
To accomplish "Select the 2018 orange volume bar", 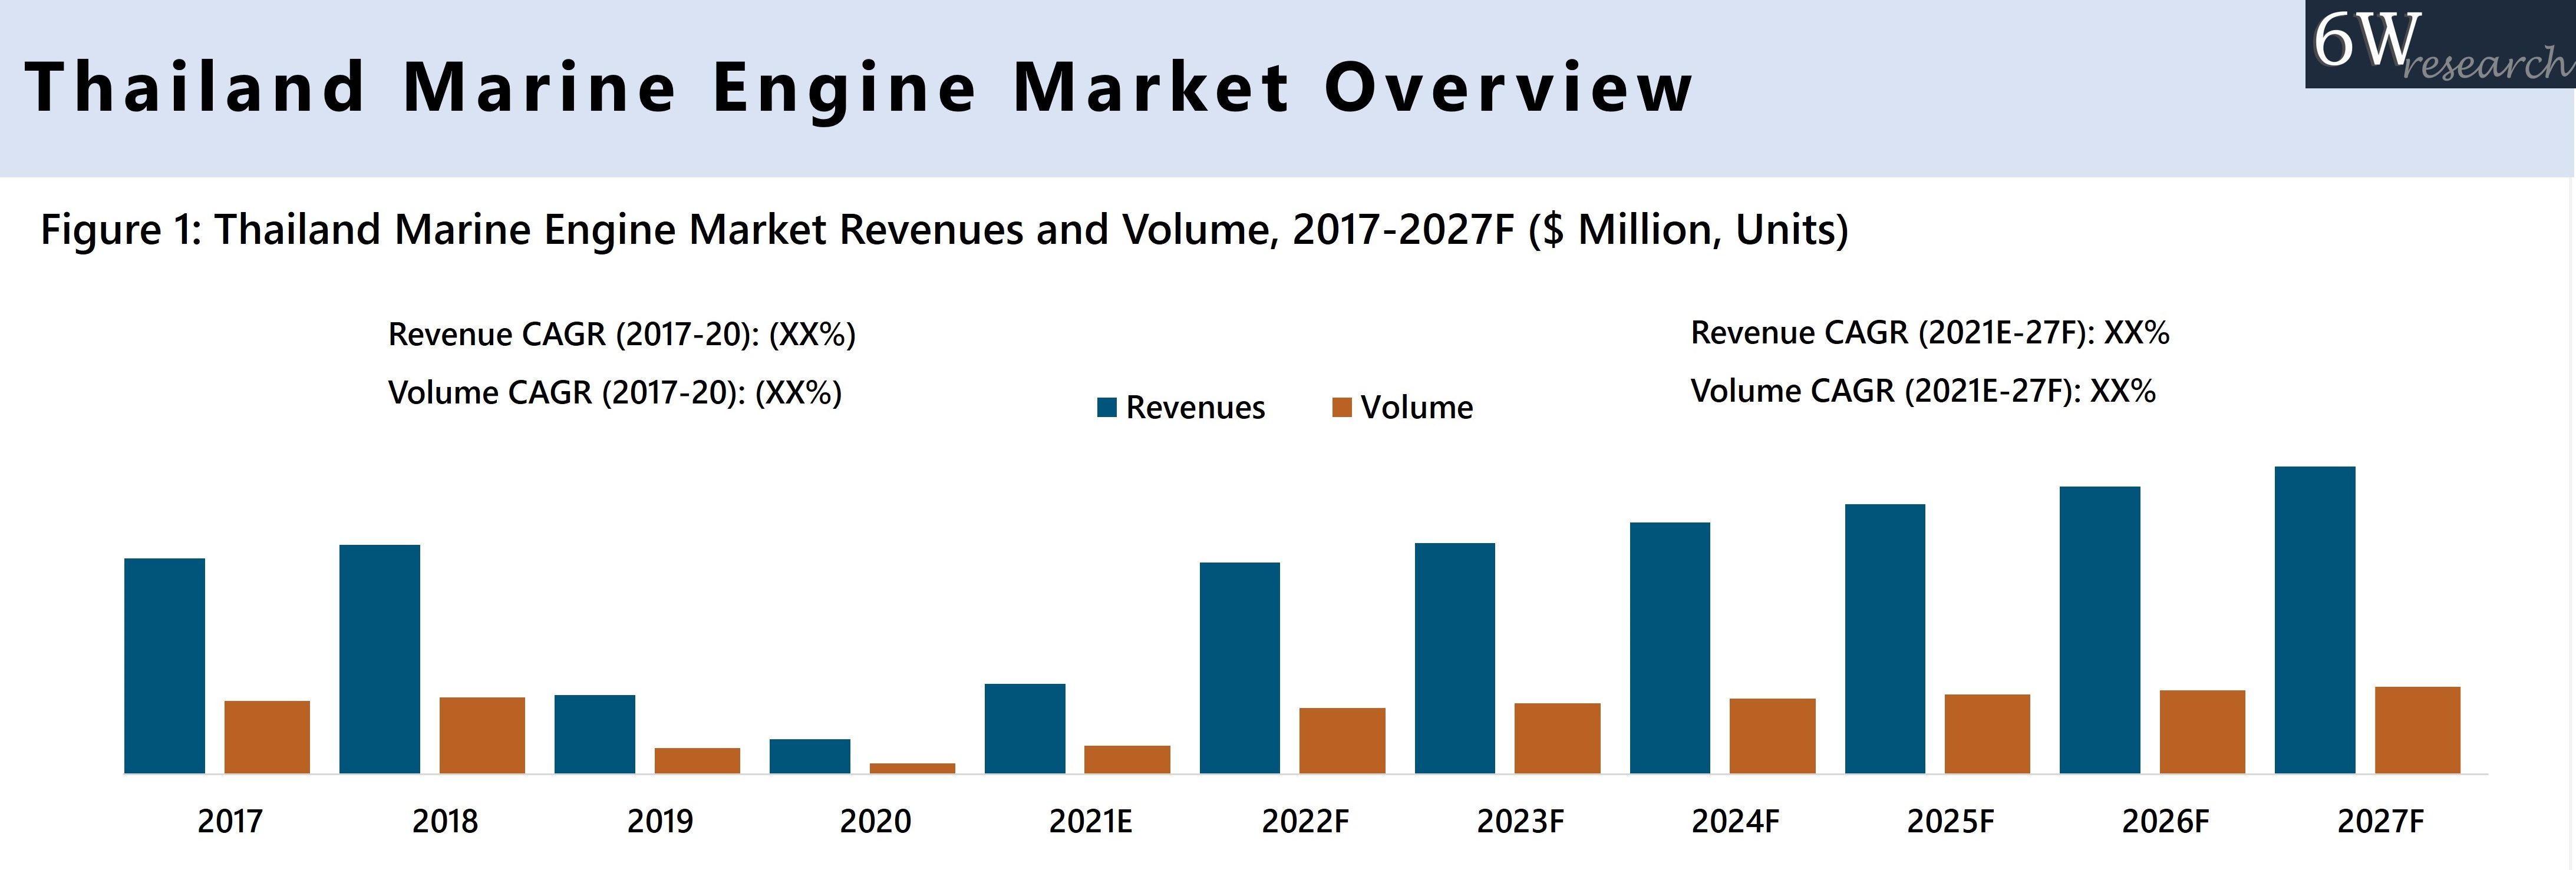I will tap(482, 735).
